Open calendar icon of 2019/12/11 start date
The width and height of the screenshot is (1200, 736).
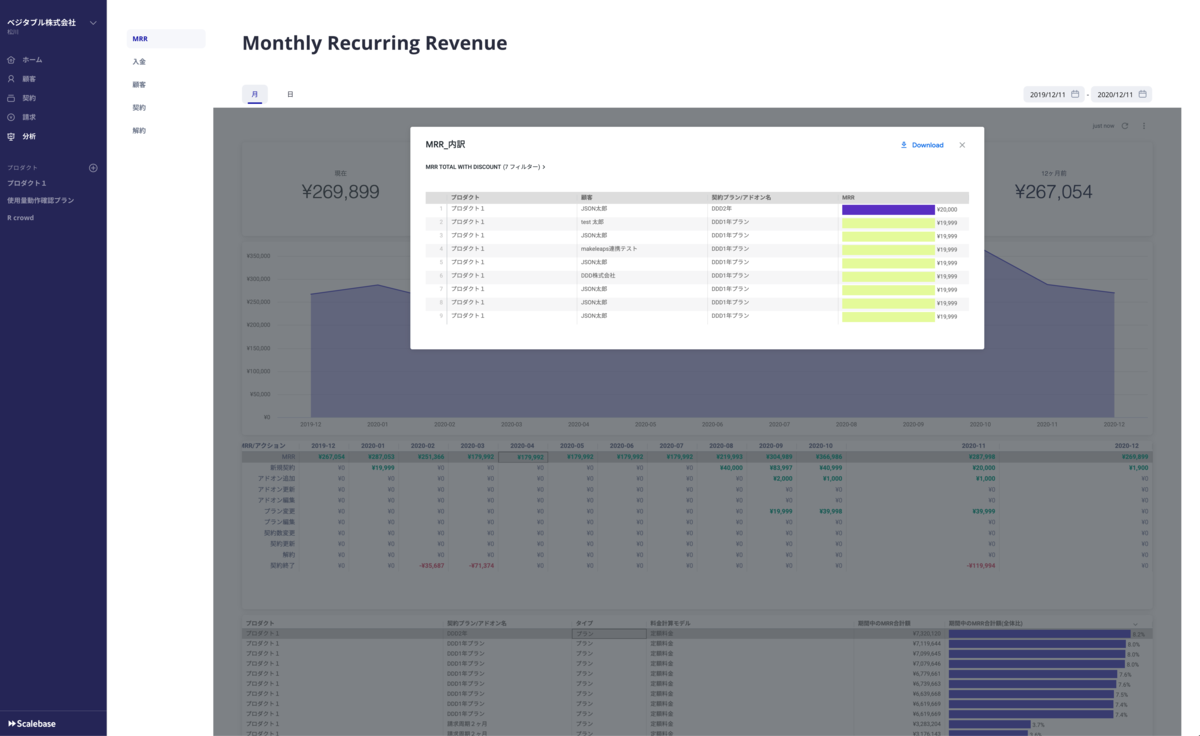1075,94
